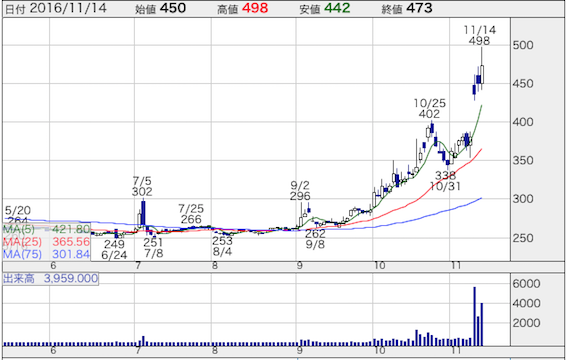Screen dimensions: 567x360
Task: Click the 250 price axis label
Action: click(523, 238)
